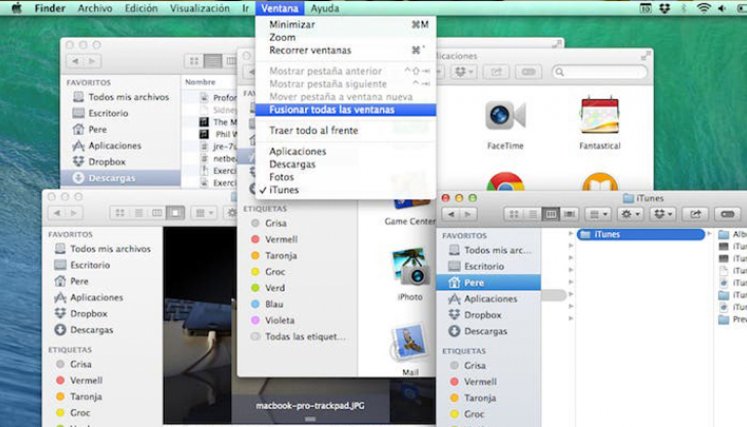The width and height of the screenshot is (747, 427).
Task: Click the share button in the iTunes window
Action: point(696,214)
